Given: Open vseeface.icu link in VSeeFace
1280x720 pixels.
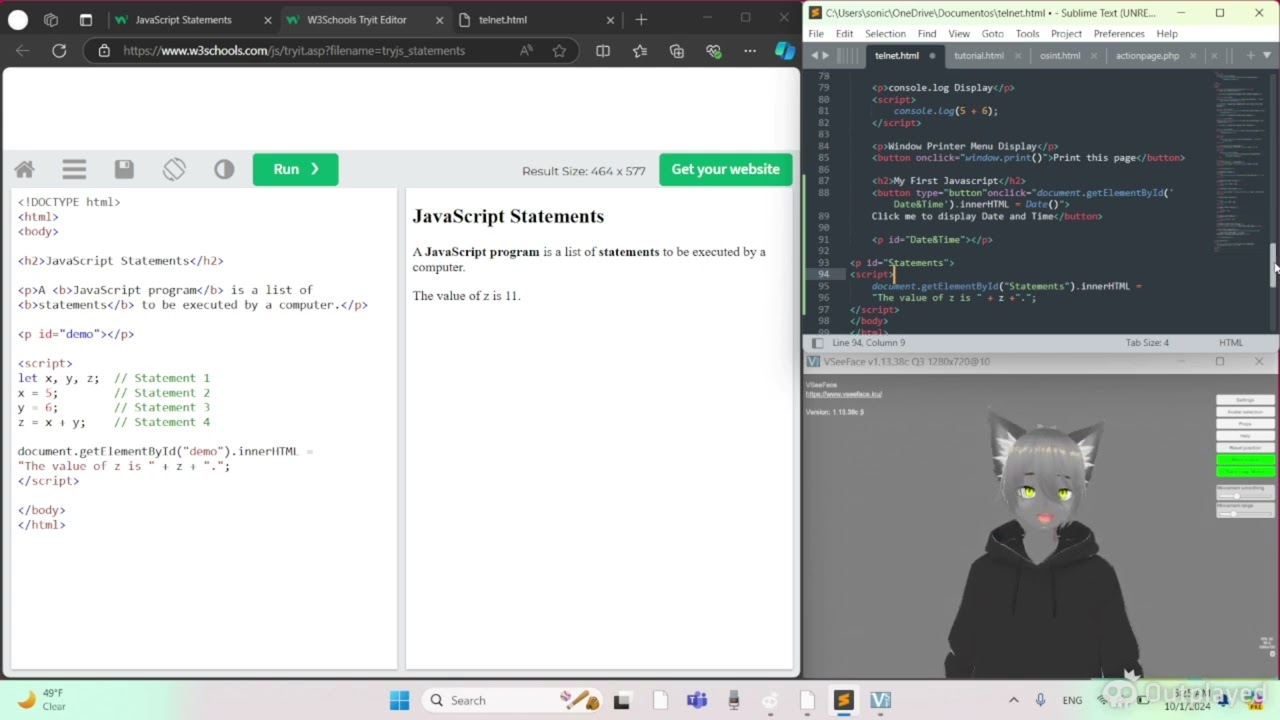Looking at the screenshot, I should (844, 394).
